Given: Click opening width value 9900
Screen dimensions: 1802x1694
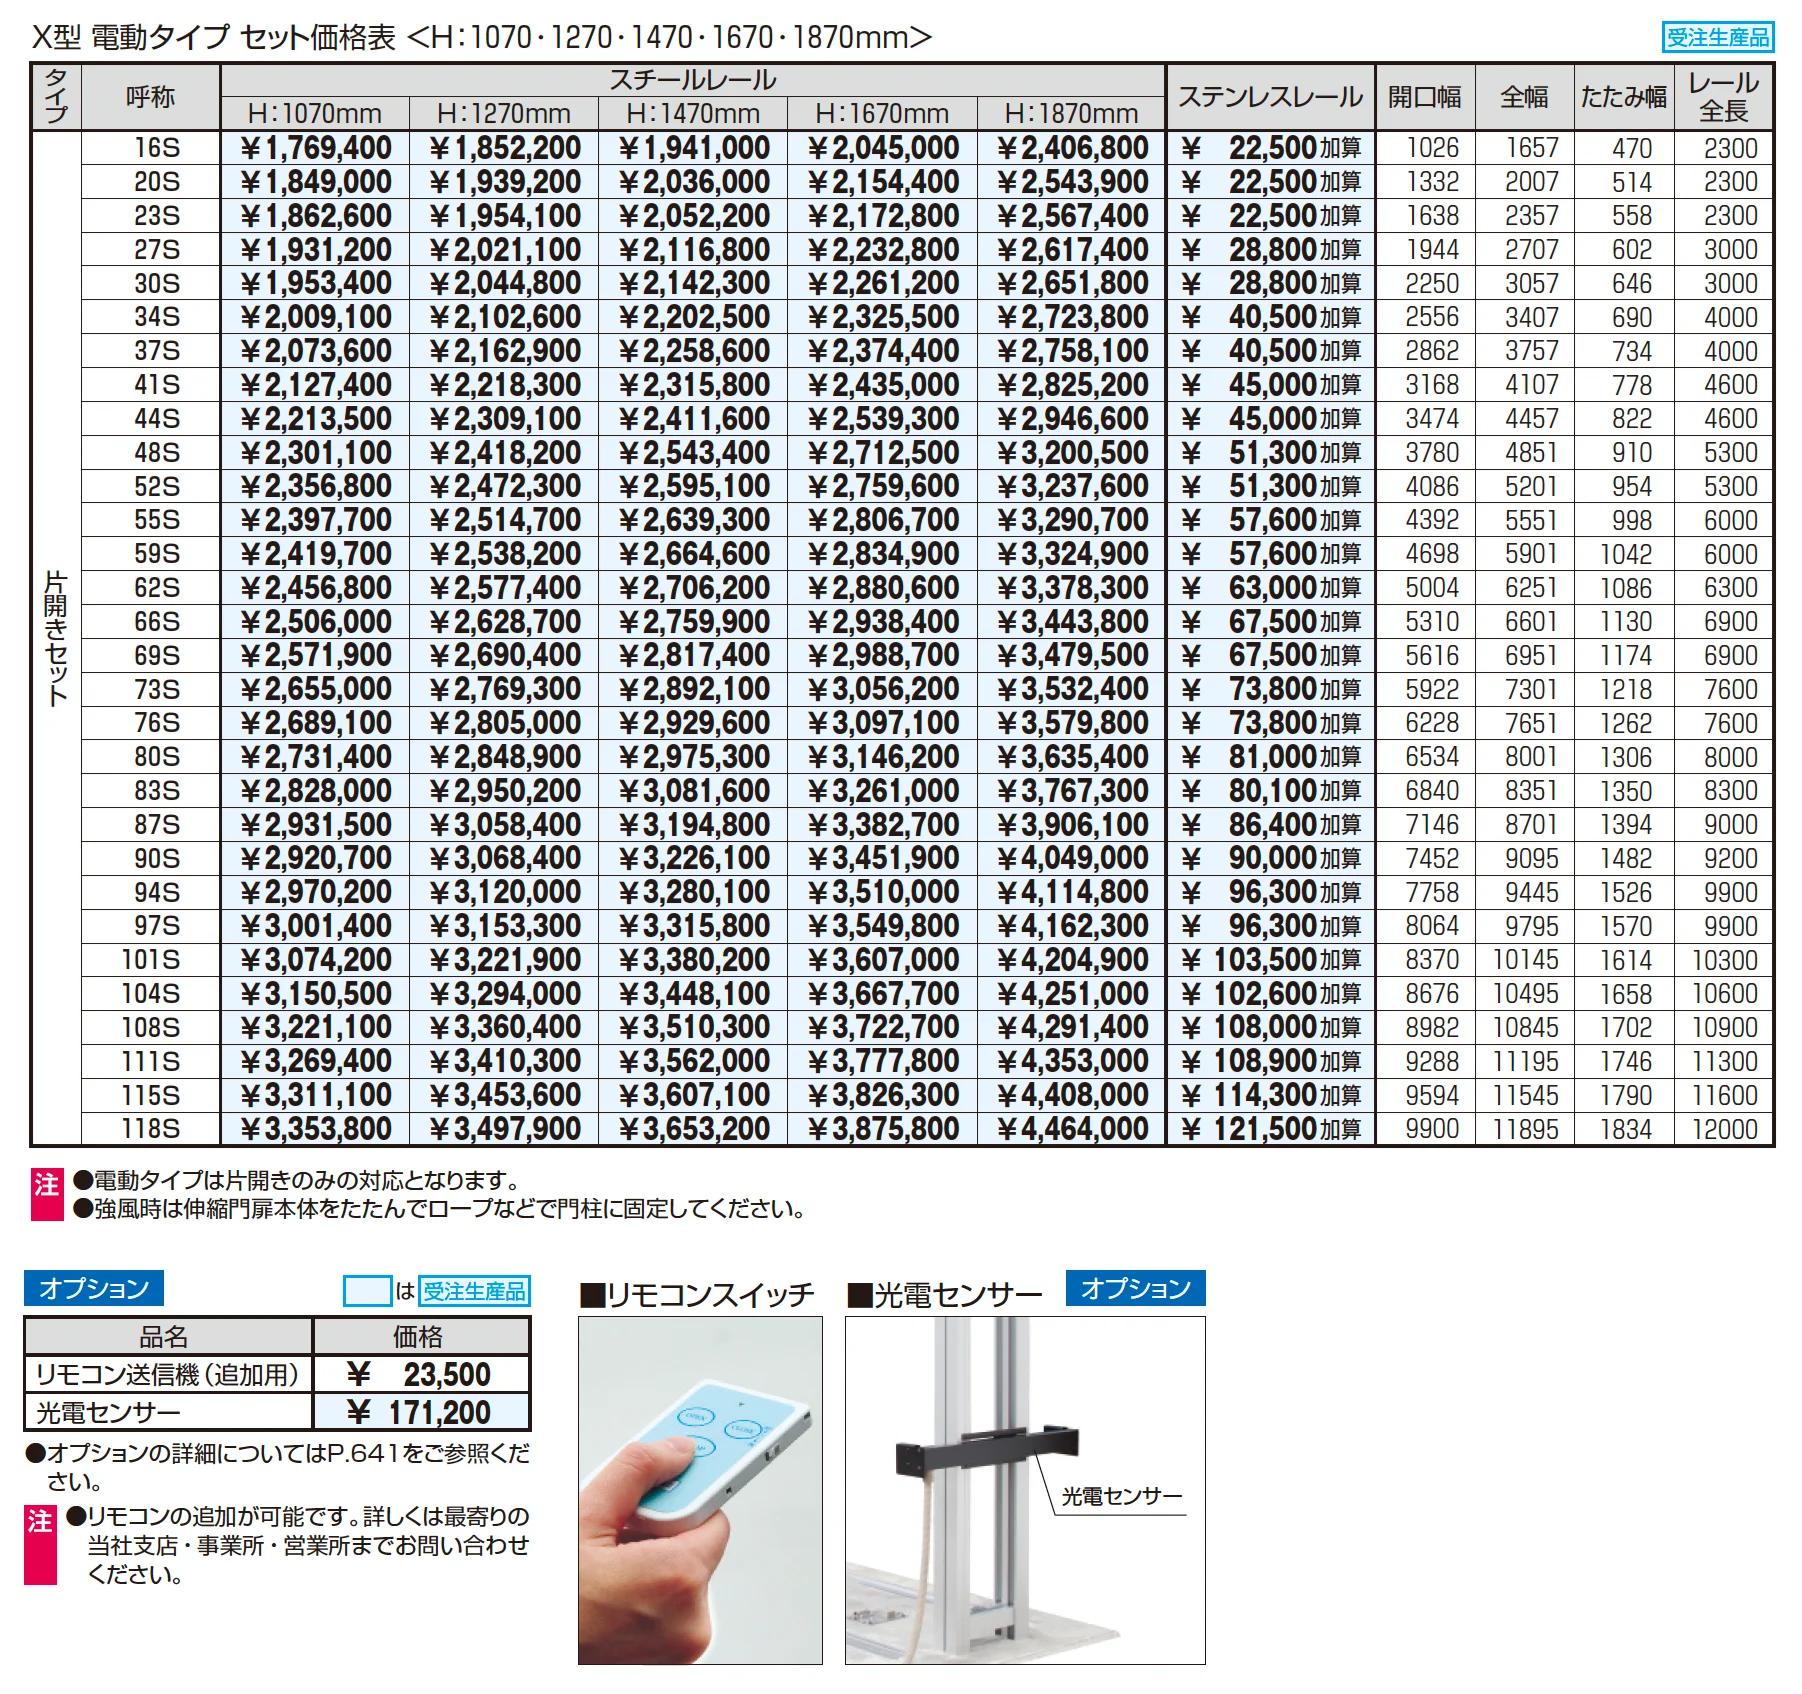Looking at the screenshot, I should pyautogui.click(x=1432, y=1129).
